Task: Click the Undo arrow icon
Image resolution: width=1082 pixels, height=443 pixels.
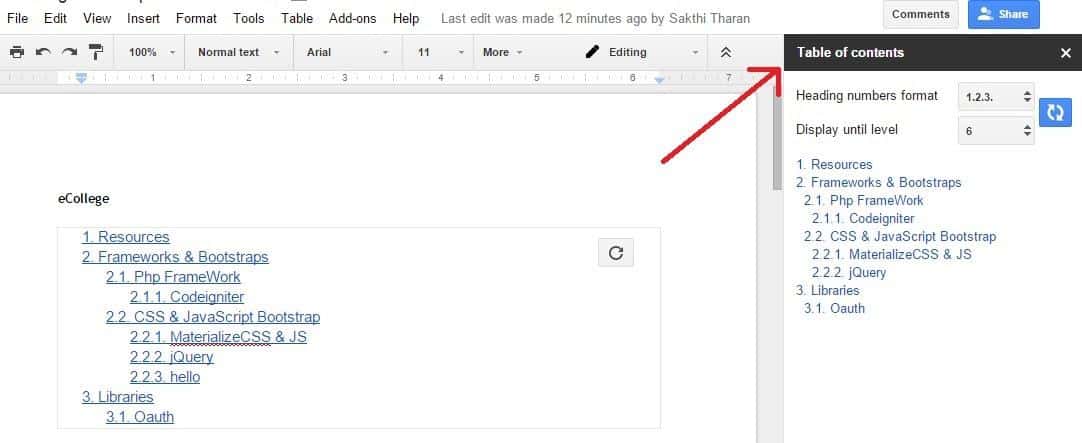Action: pos(43,52)
